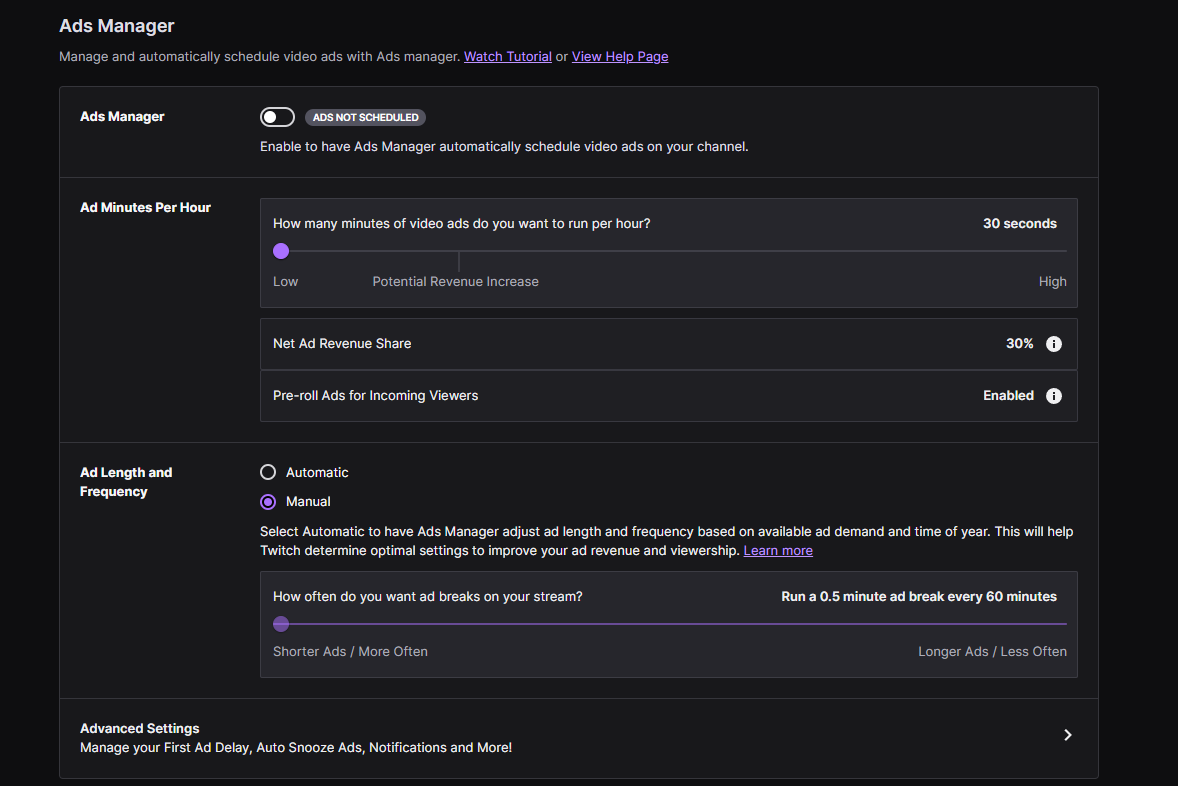Click the Potential Revenue Increase tick marker

point(459,262)
